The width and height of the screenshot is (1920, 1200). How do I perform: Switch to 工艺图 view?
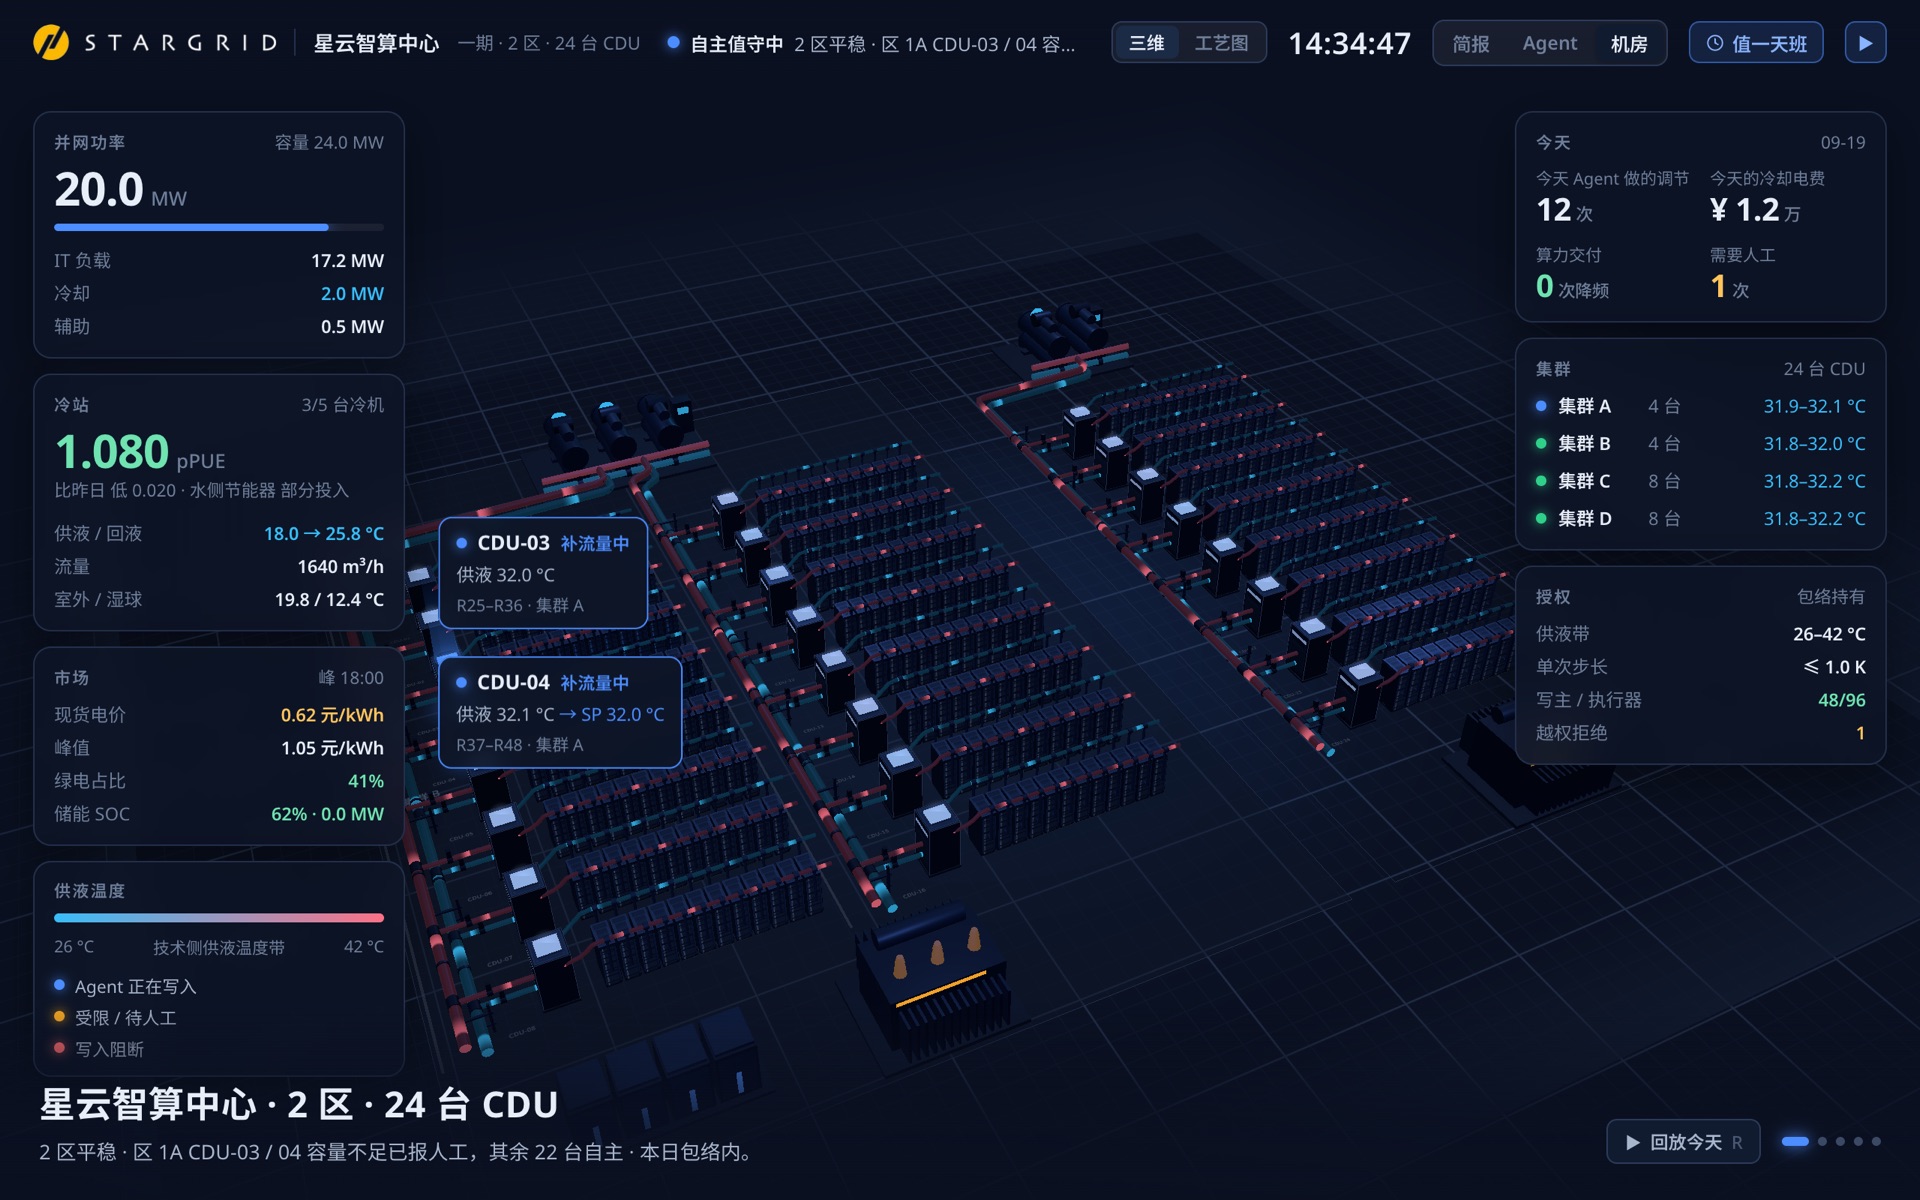point(1221,43)
